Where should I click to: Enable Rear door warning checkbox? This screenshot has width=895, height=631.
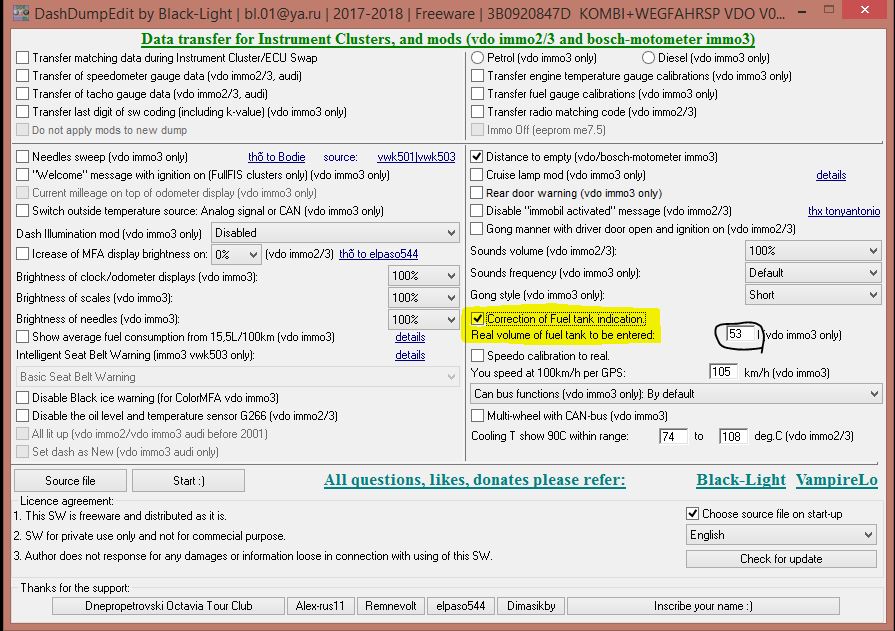coord(476,193)
